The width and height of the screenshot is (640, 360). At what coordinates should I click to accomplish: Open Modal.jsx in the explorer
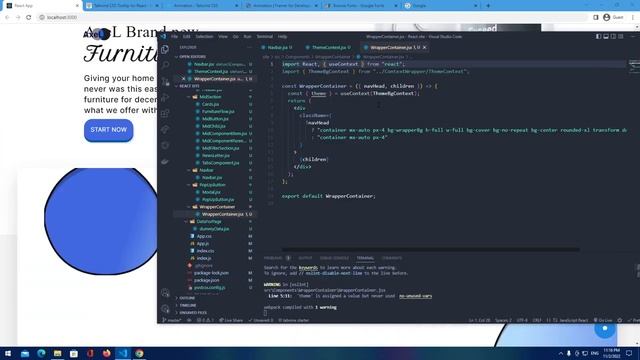click(211, 192)
